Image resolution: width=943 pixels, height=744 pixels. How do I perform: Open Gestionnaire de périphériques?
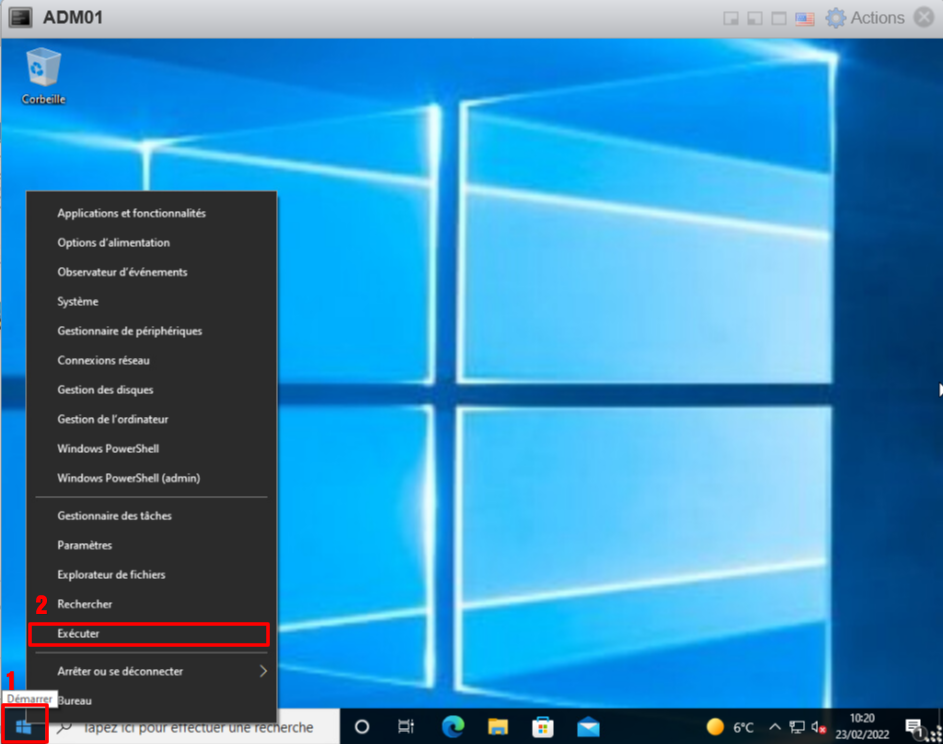[129, 331]
